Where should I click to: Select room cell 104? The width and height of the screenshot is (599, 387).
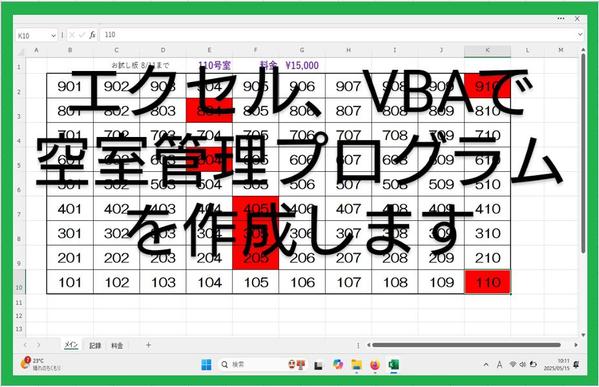[209, 282]
